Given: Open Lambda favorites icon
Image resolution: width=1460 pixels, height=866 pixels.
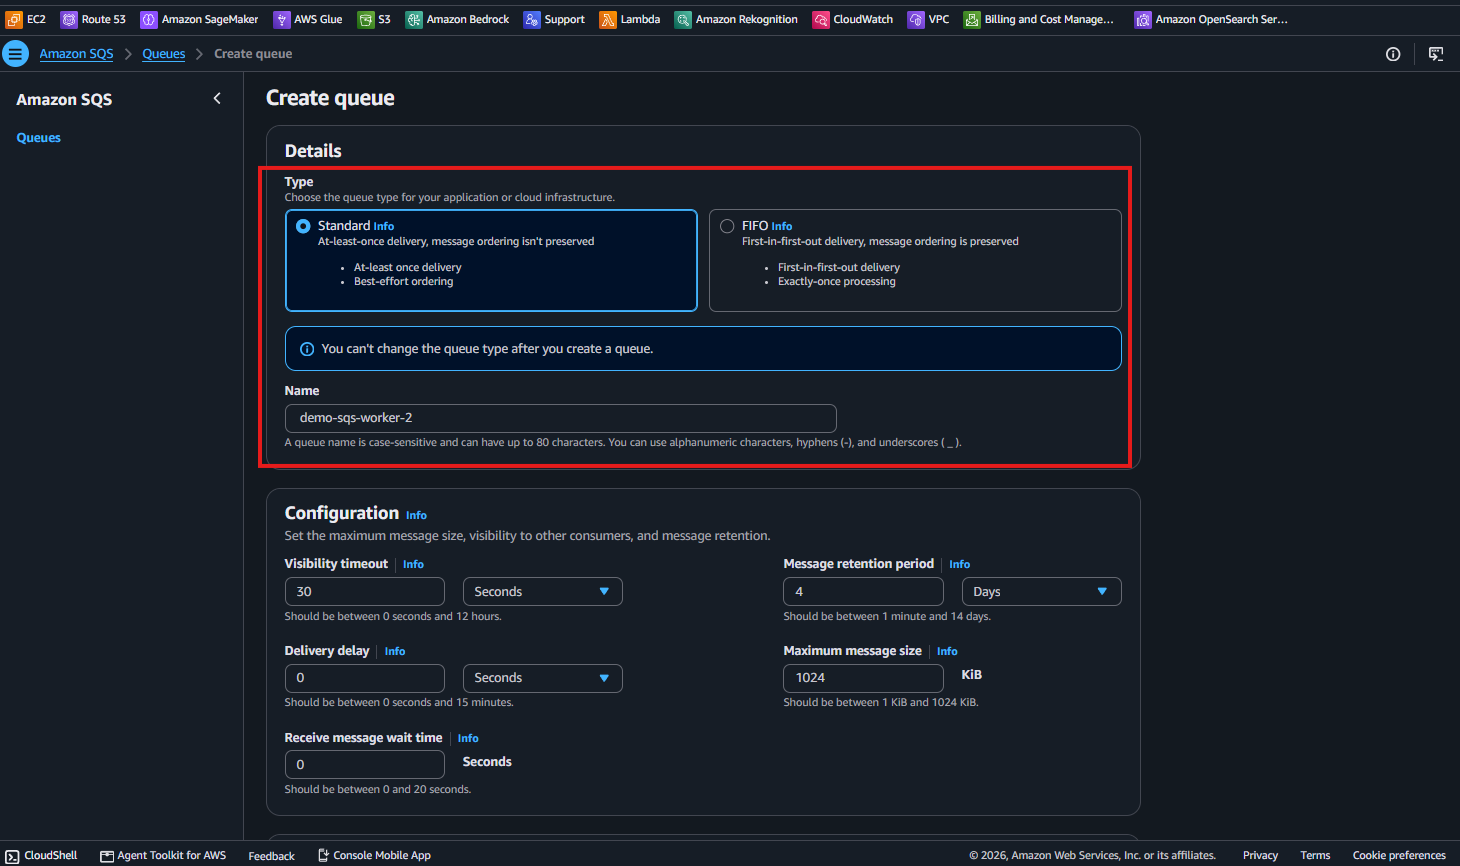Looking at the screenshot, I should 608,19.
